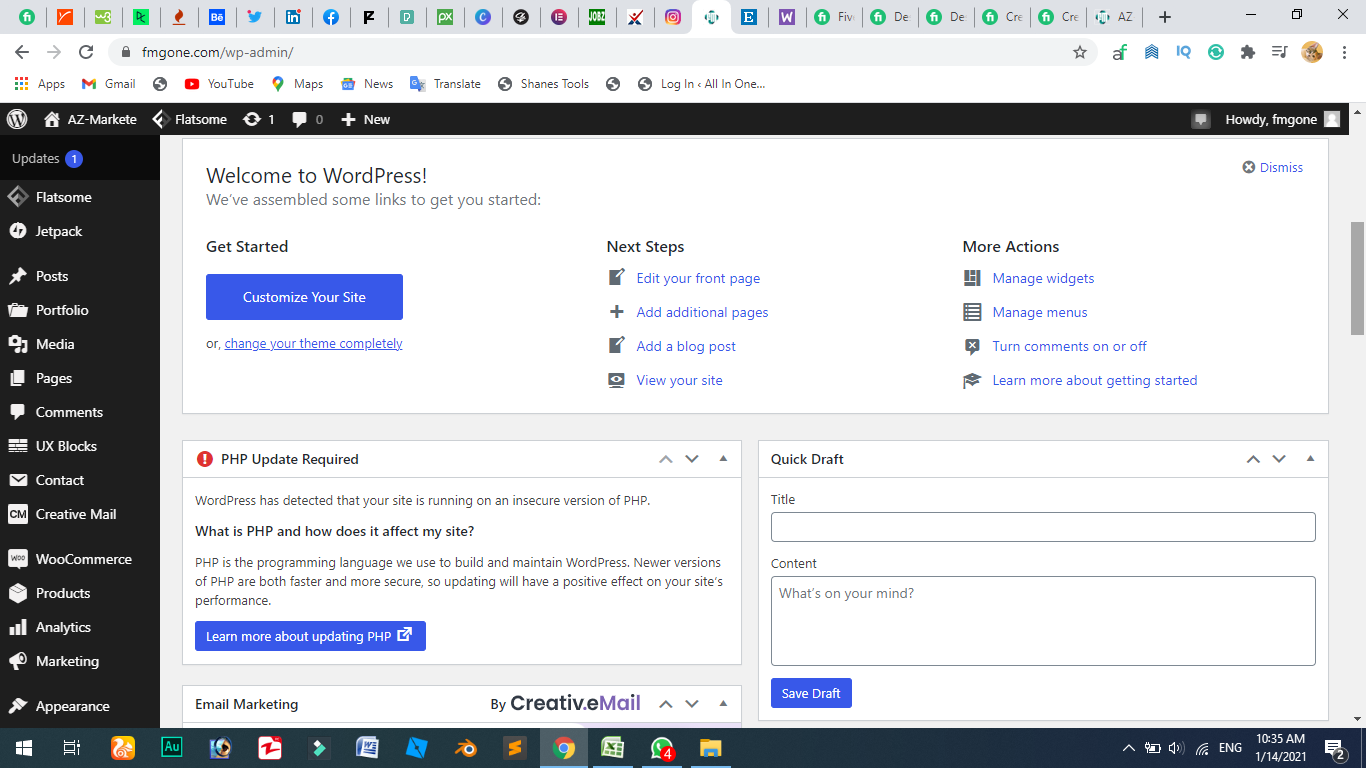Collapse the PHP Update Required panel
The width and height of the screenshot is (1366, 768).
723,459
